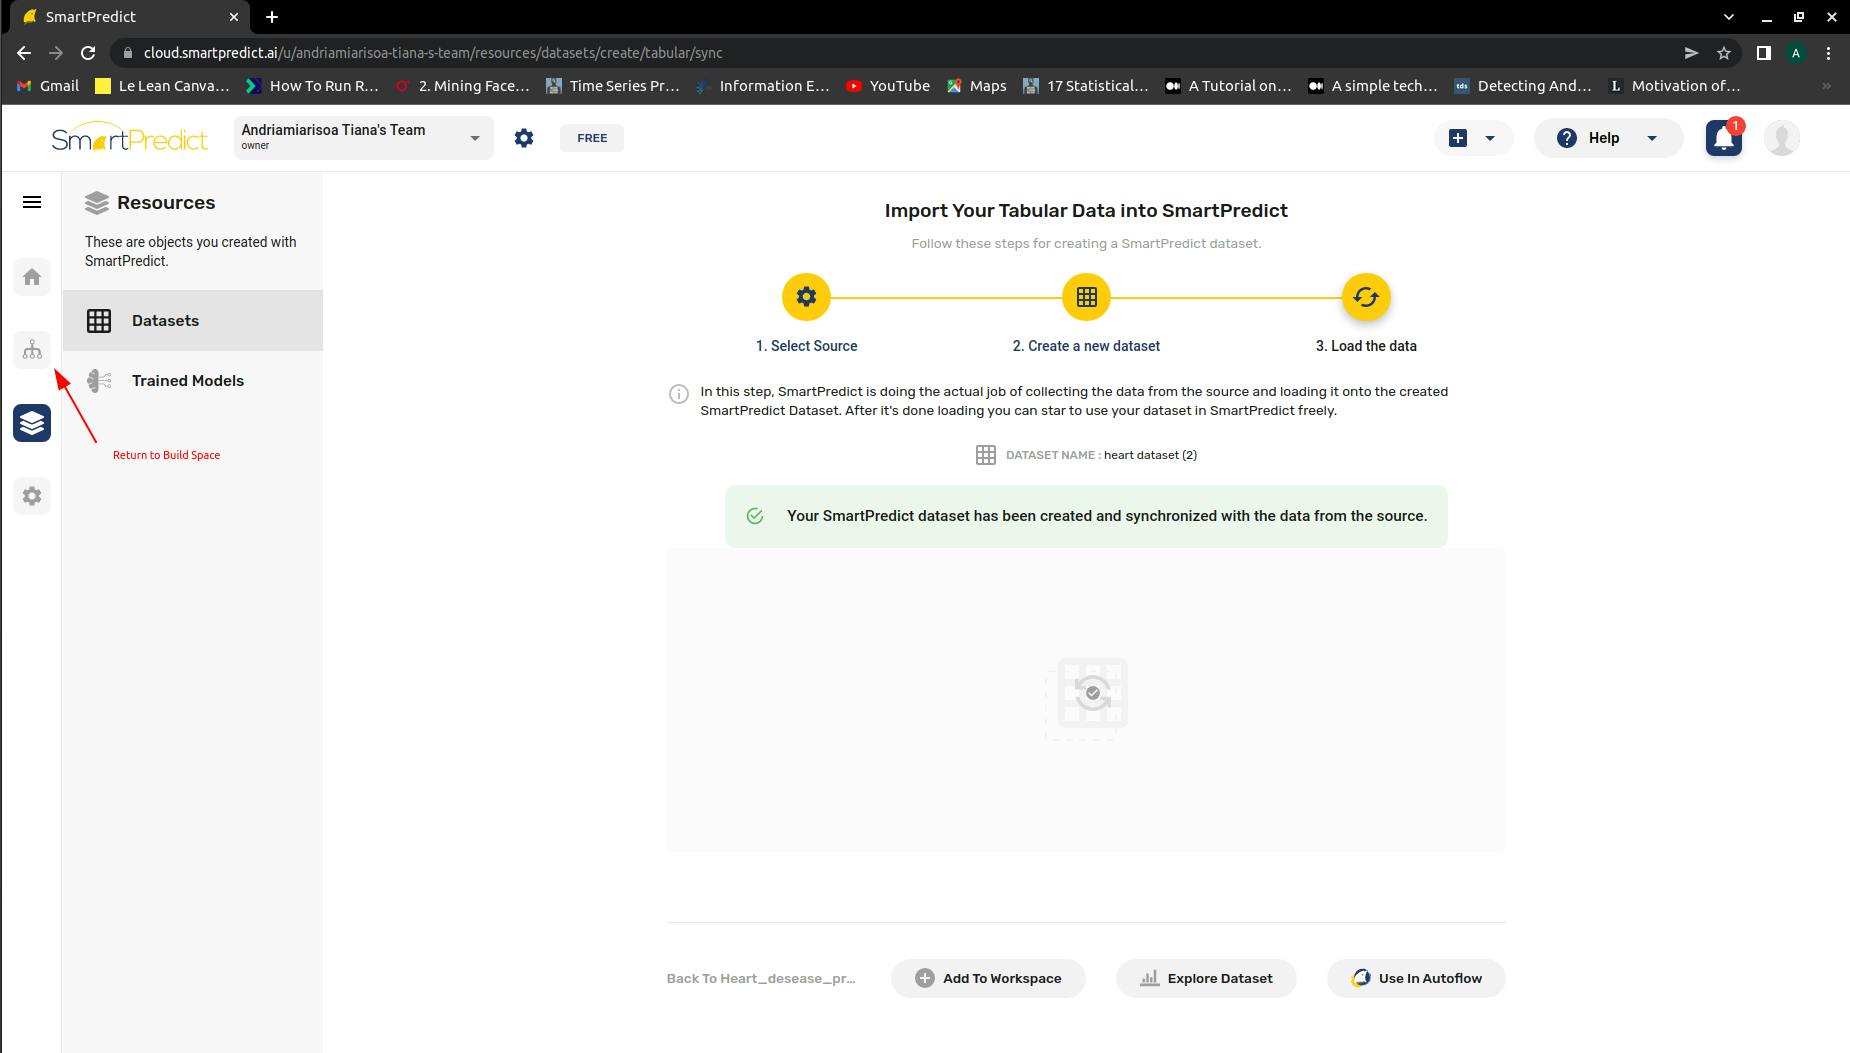Open A Tutorial on... bookmark
The height and width of the screenshot is (1053, 1850).
point(1228,86)
